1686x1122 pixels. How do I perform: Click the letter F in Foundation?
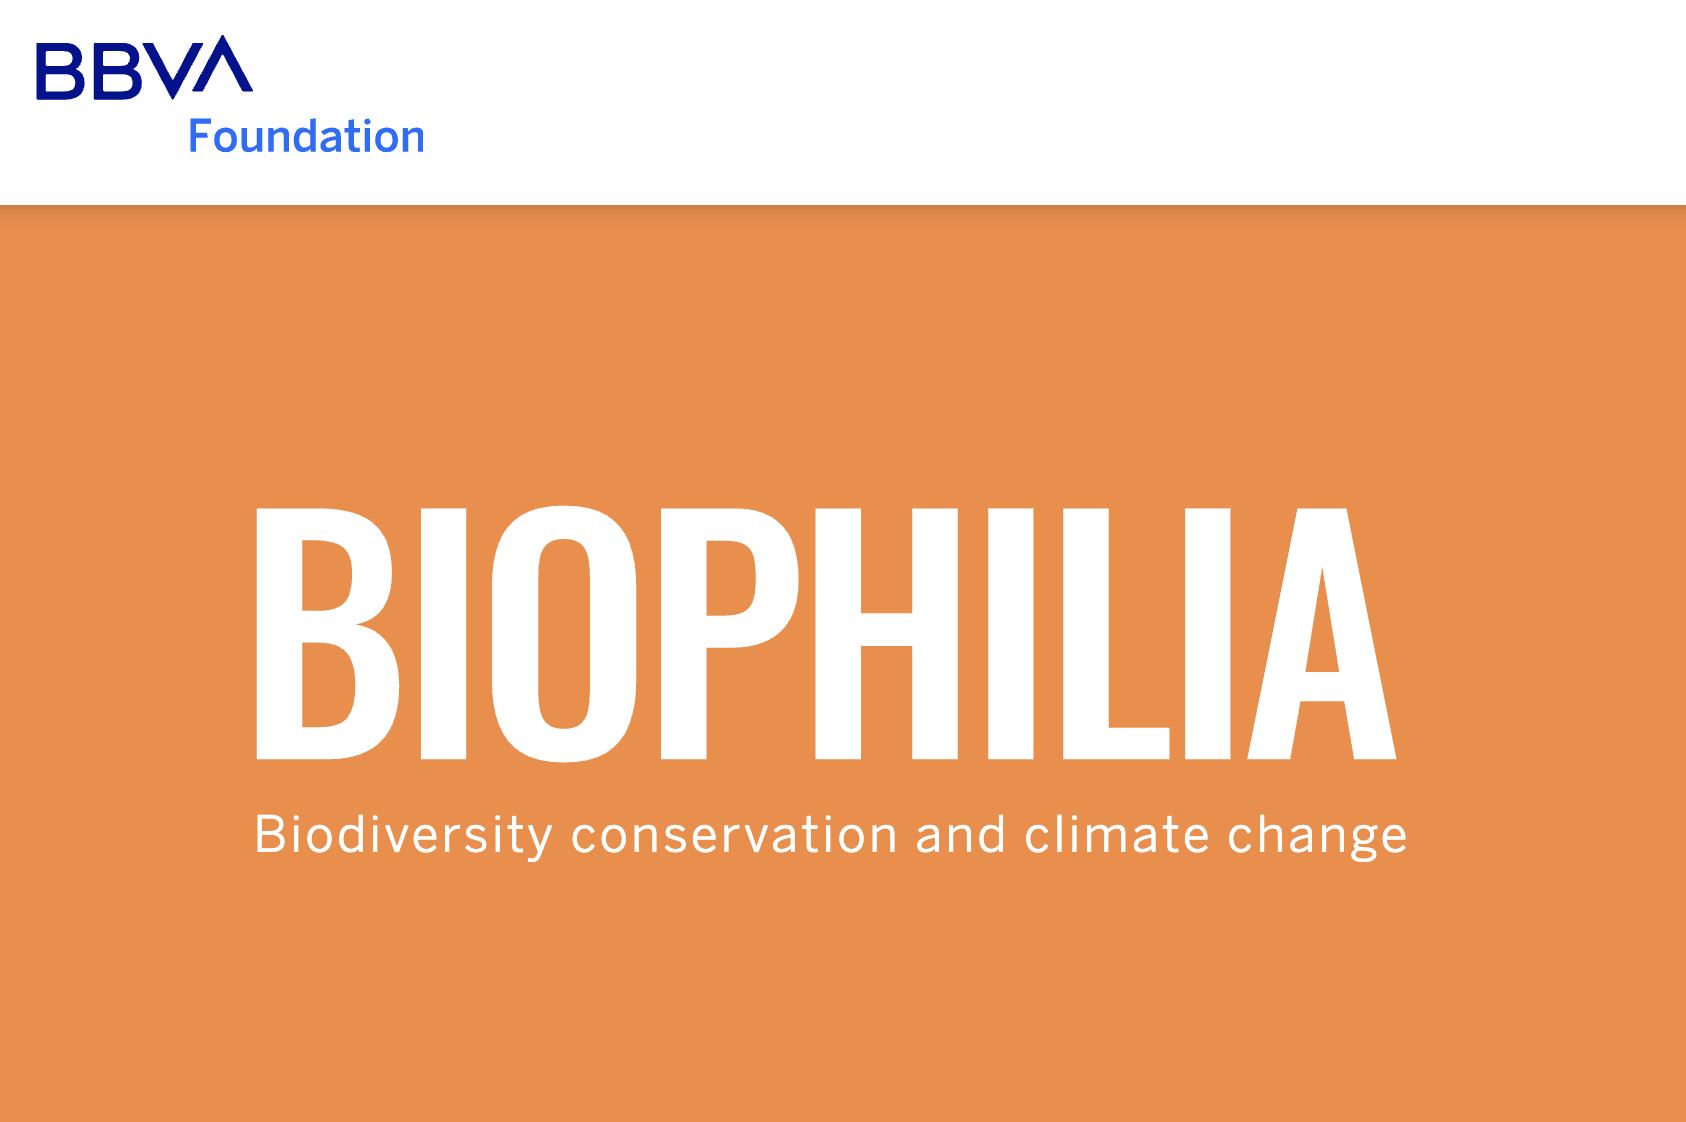pyautogui.click(x=200, y=136)
